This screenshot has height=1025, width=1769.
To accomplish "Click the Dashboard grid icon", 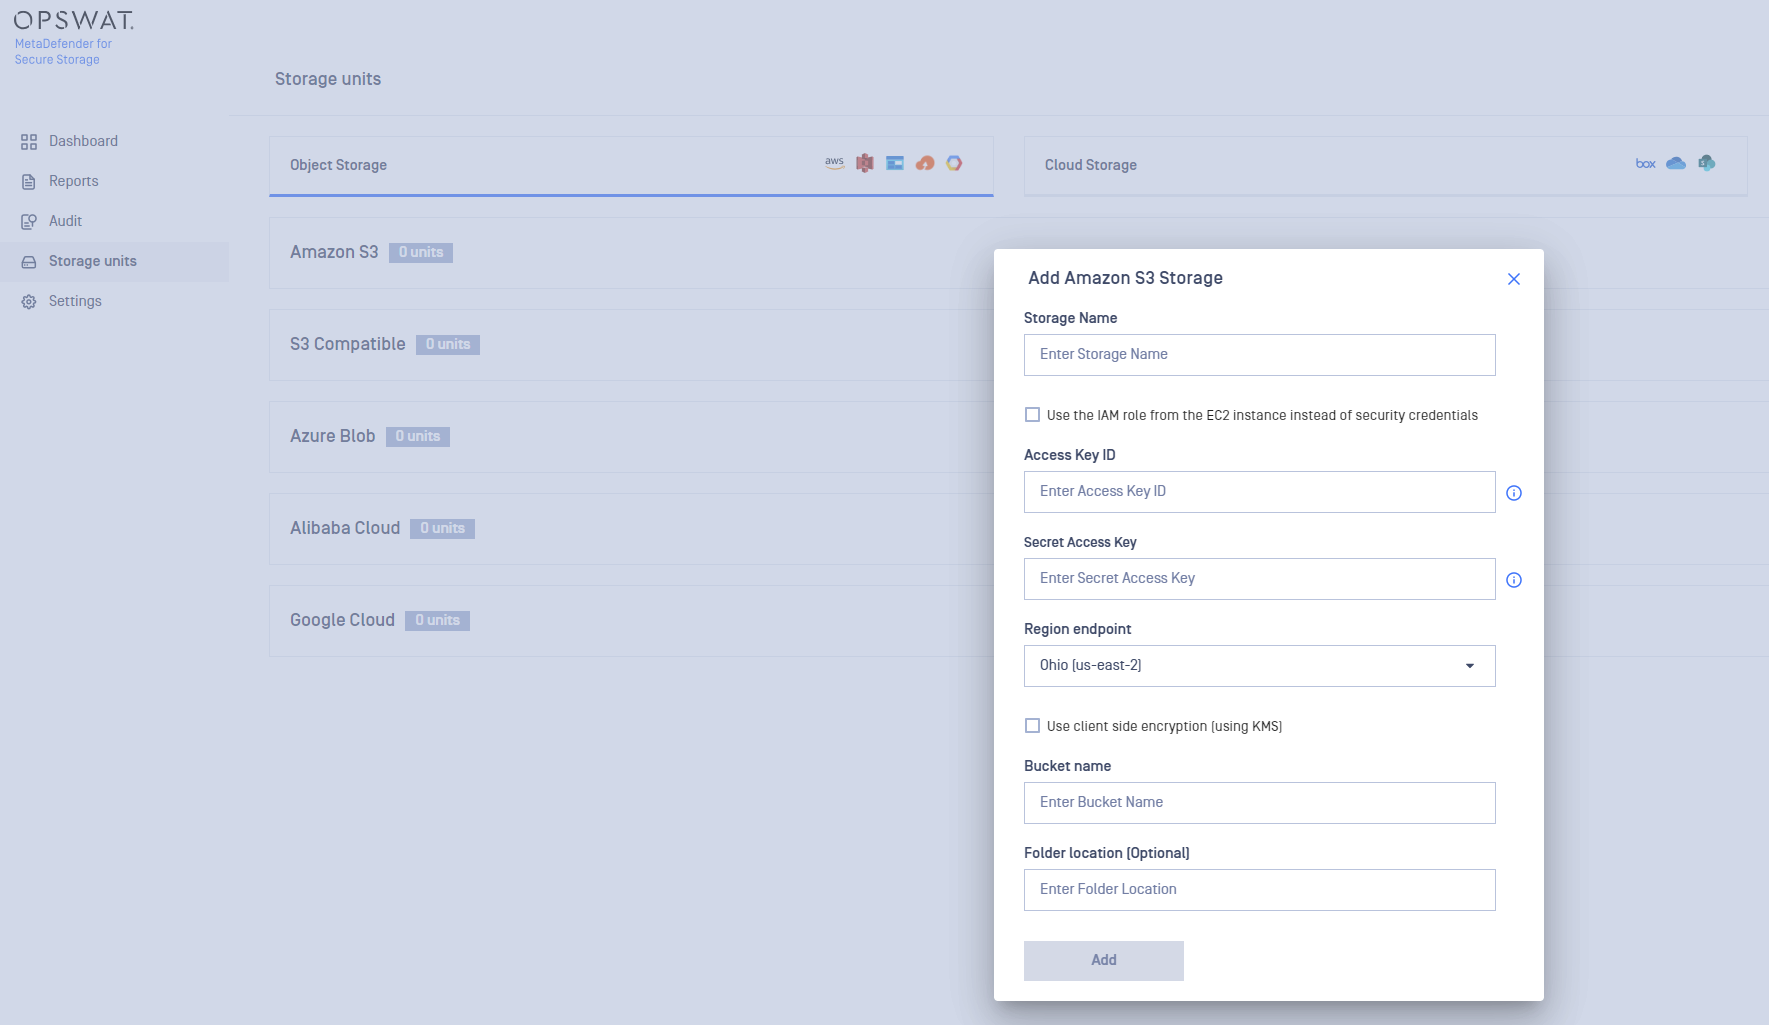I will tap(29, 142).
